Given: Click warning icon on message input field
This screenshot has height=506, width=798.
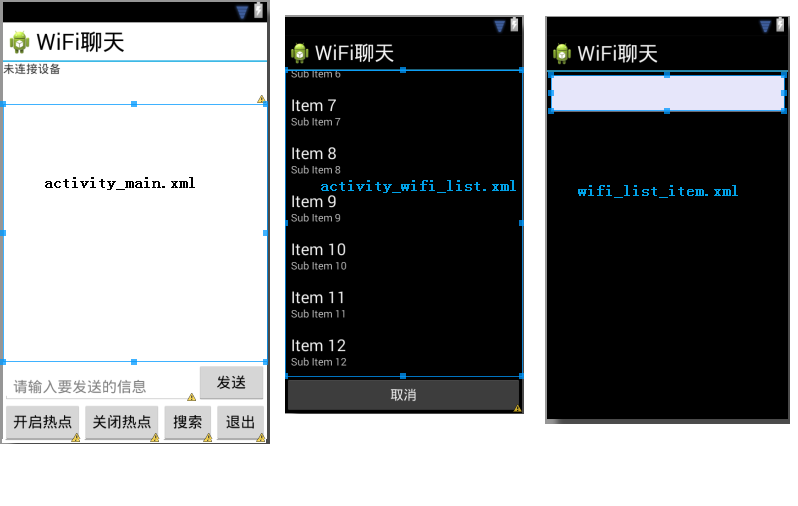Looking at the screenshot, I should (x=191, y=397).
